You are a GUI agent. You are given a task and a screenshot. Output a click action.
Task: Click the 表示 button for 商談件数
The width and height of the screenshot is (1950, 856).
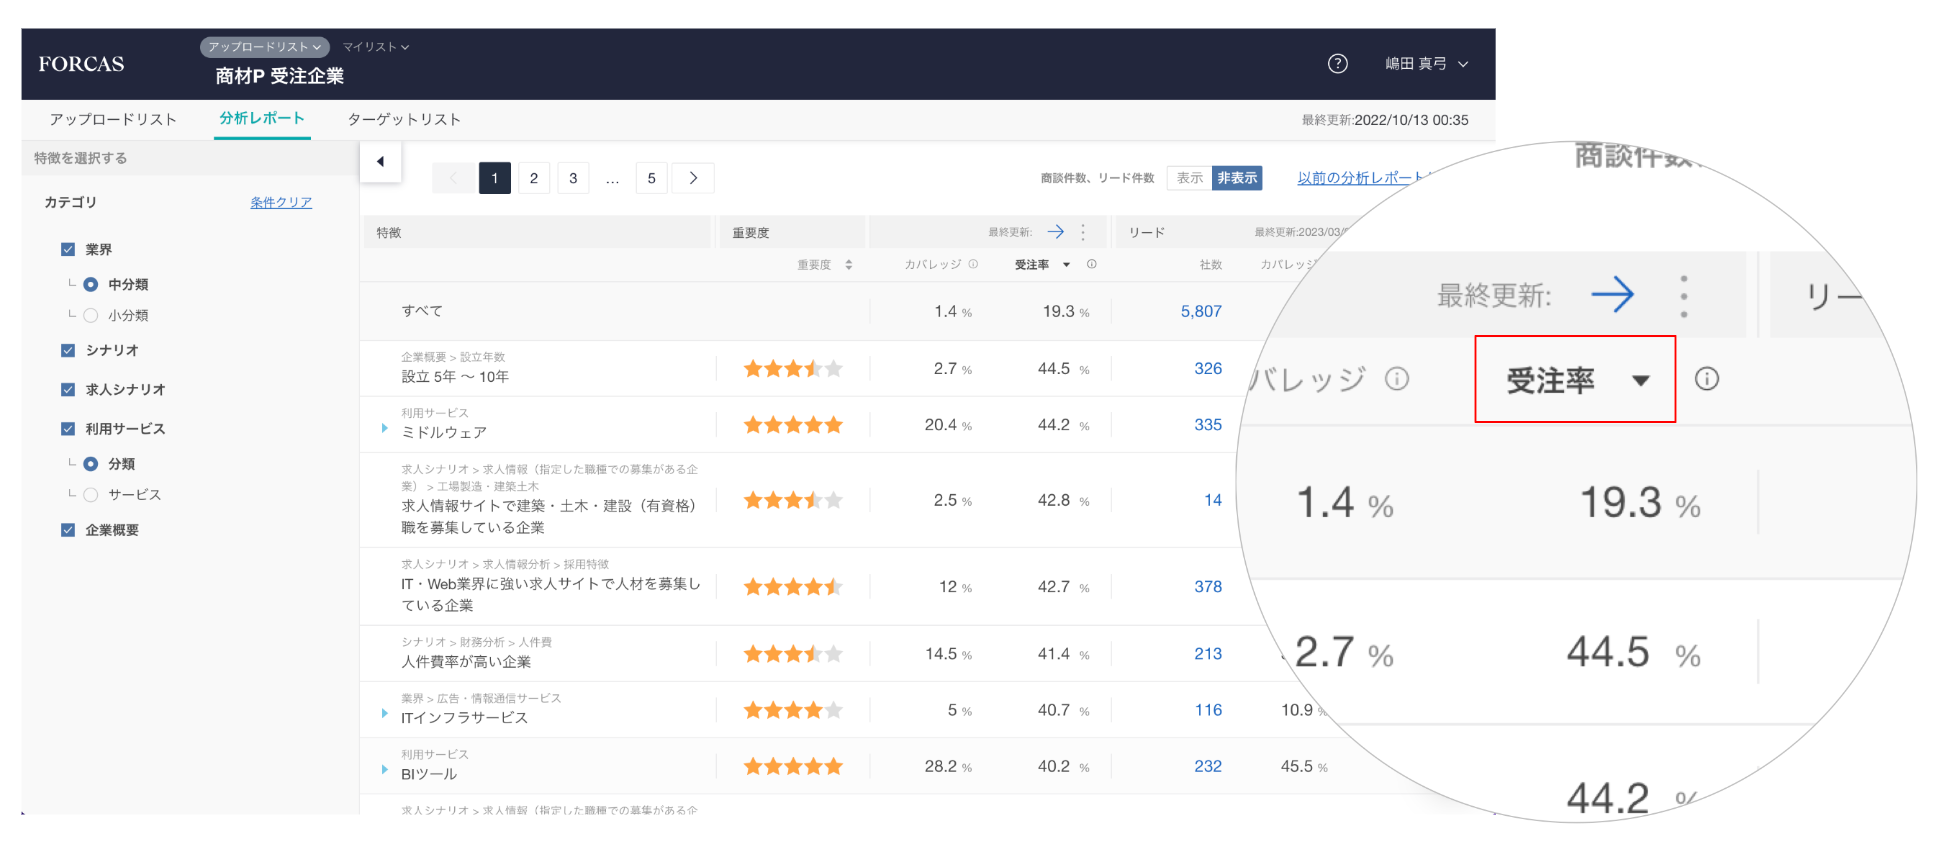[1189, 178]
